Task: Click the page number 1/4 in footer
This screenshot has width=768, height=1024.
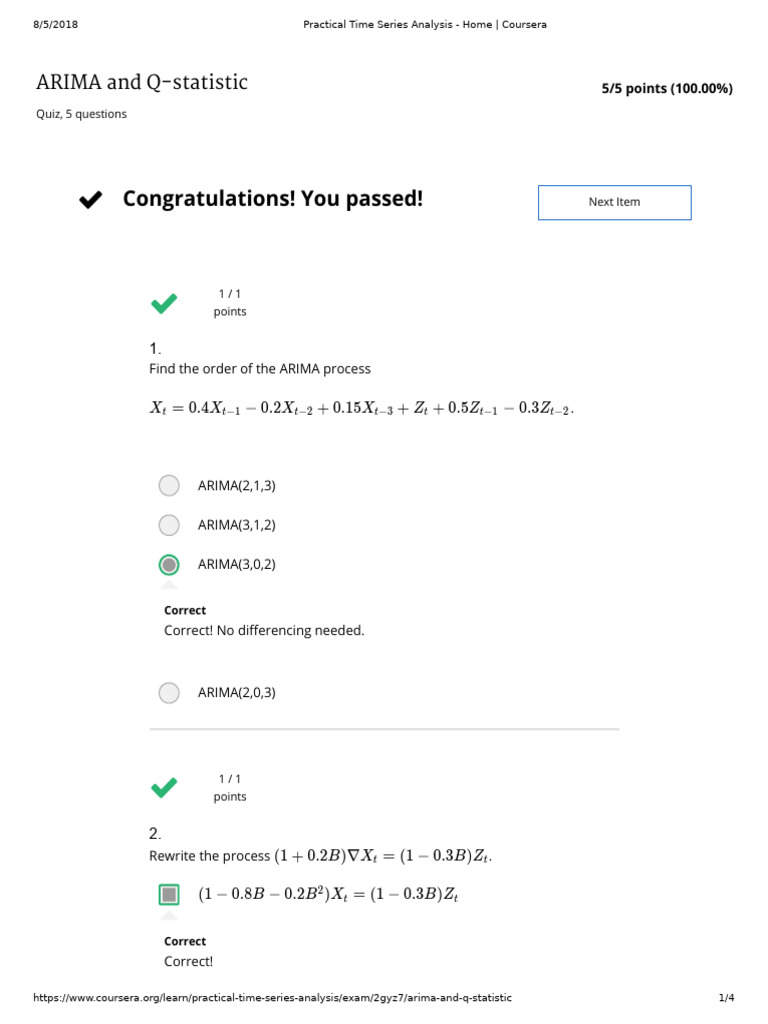Action: coord(726,998)
